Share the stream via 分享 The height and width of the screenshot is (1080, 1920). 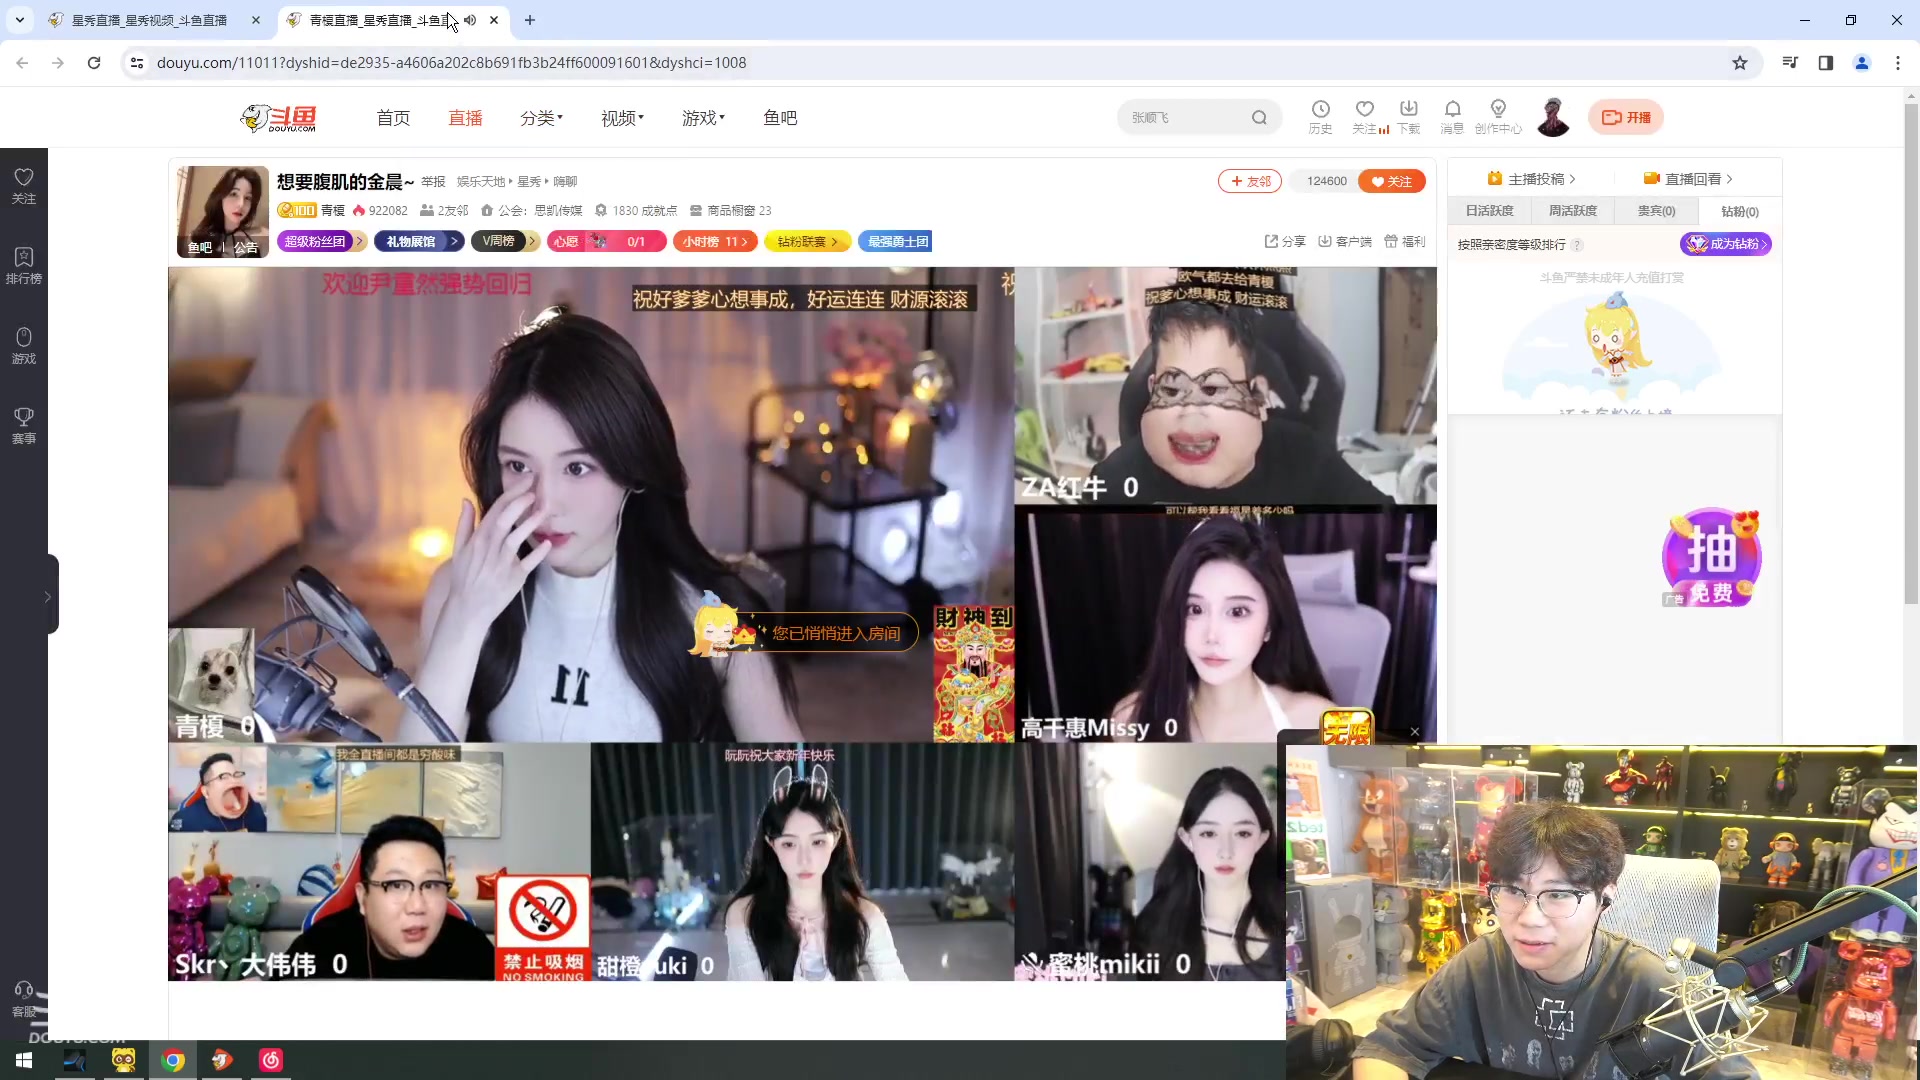coord(1284,241)
